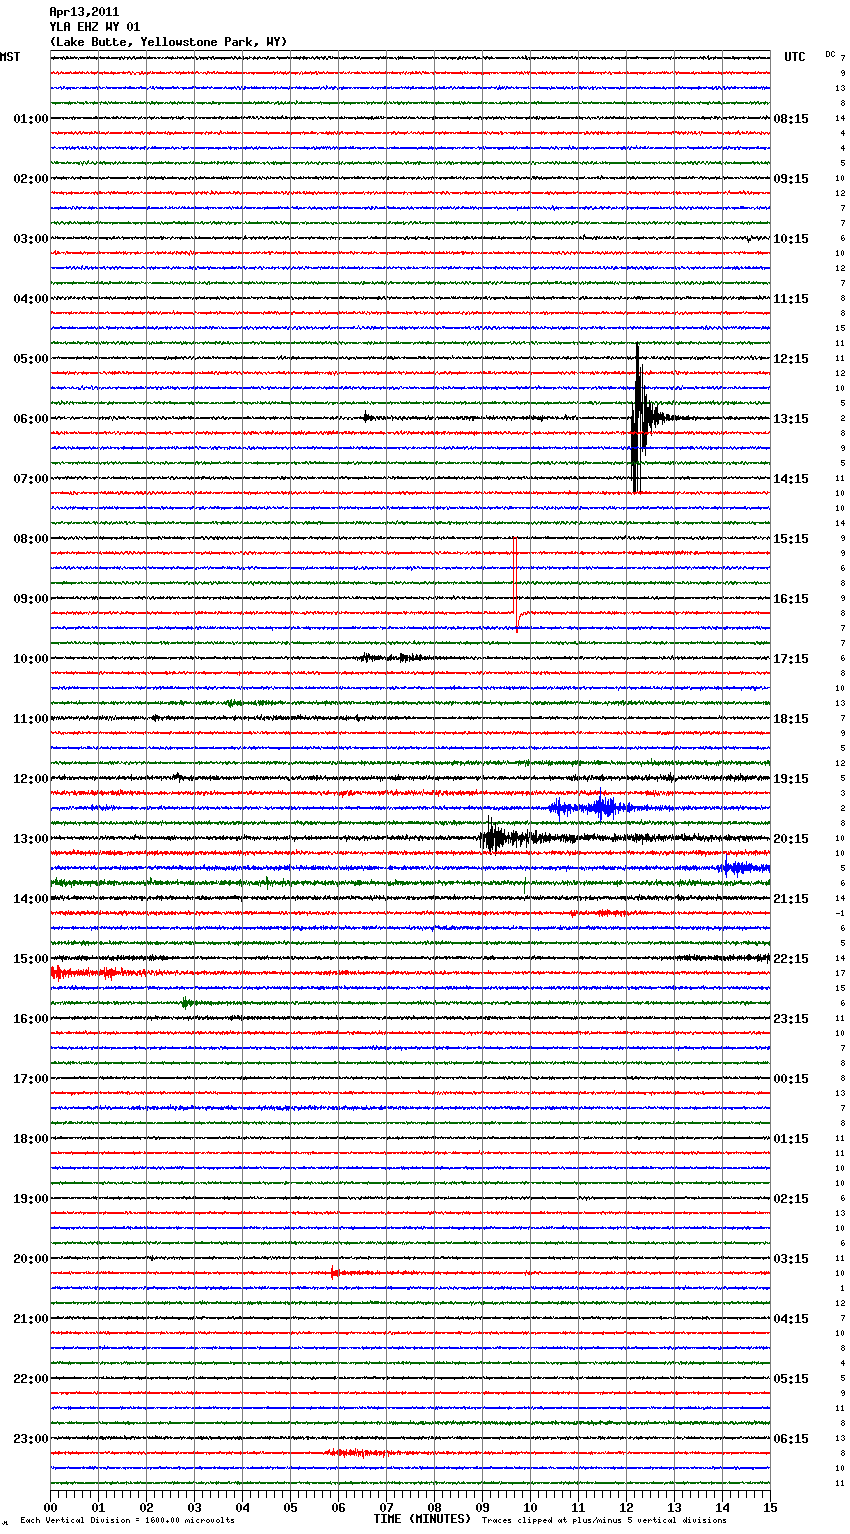Viewport: 850px width, 1534px height.
Task: Select the 17:00 MST time label
Action: click(31, 1079)
